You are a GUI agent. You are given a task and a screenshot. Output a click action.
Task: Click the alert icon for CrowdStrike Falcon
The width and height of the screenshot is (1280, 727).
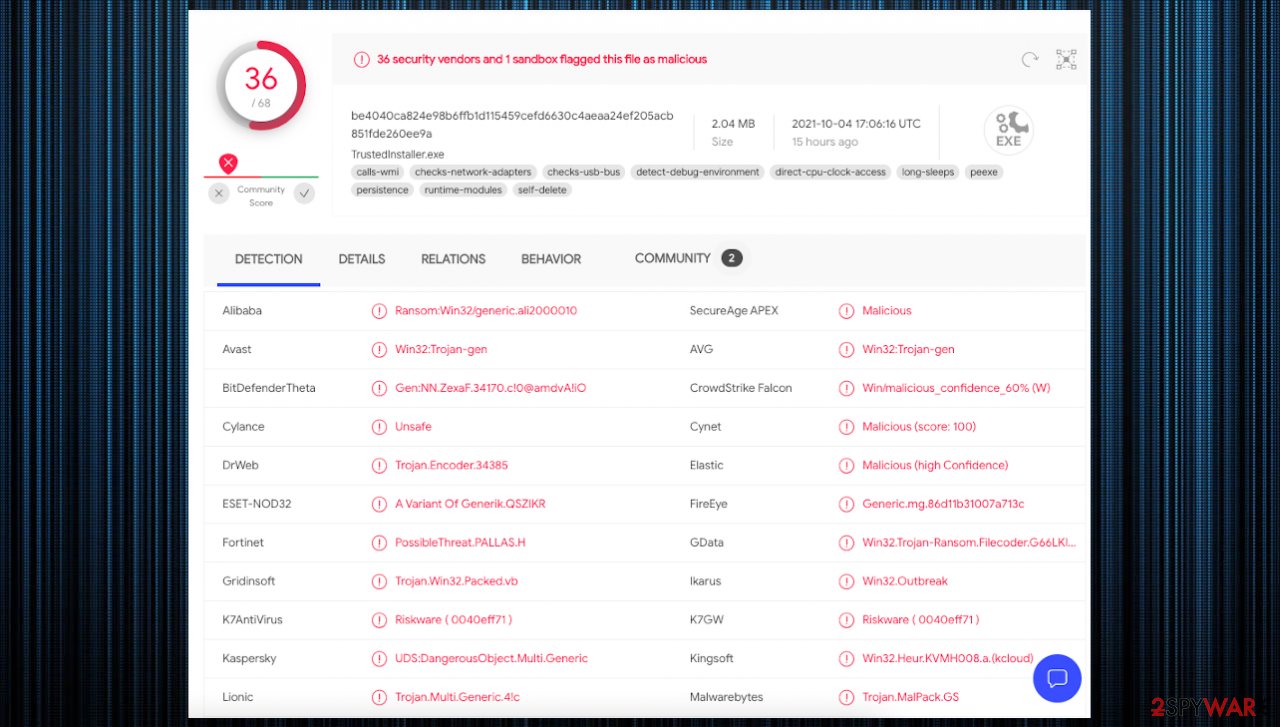847,388
